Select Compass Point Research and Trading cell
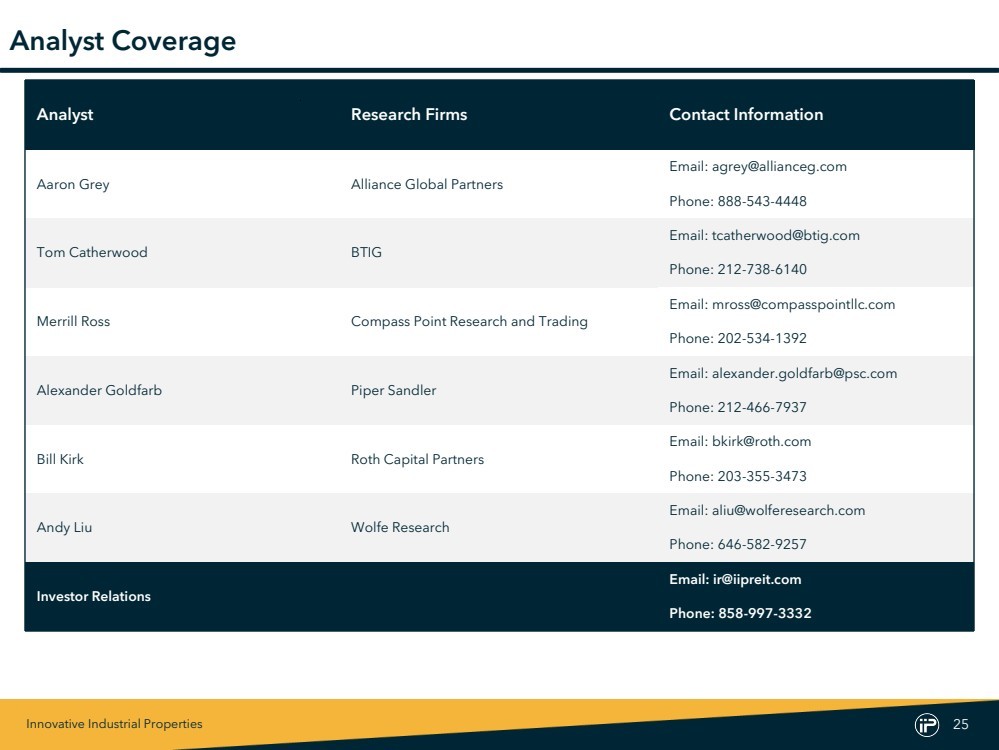 [470, 322]
